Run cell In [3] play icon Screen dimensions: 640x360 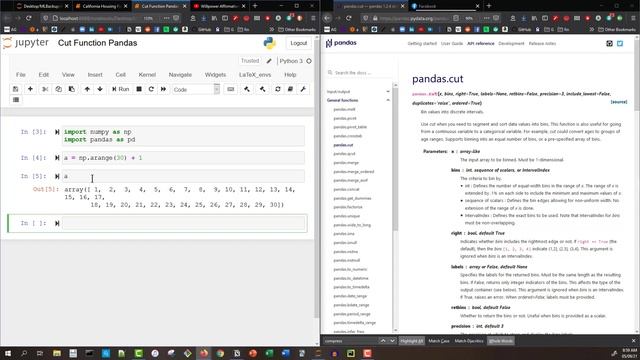point(57,132)
